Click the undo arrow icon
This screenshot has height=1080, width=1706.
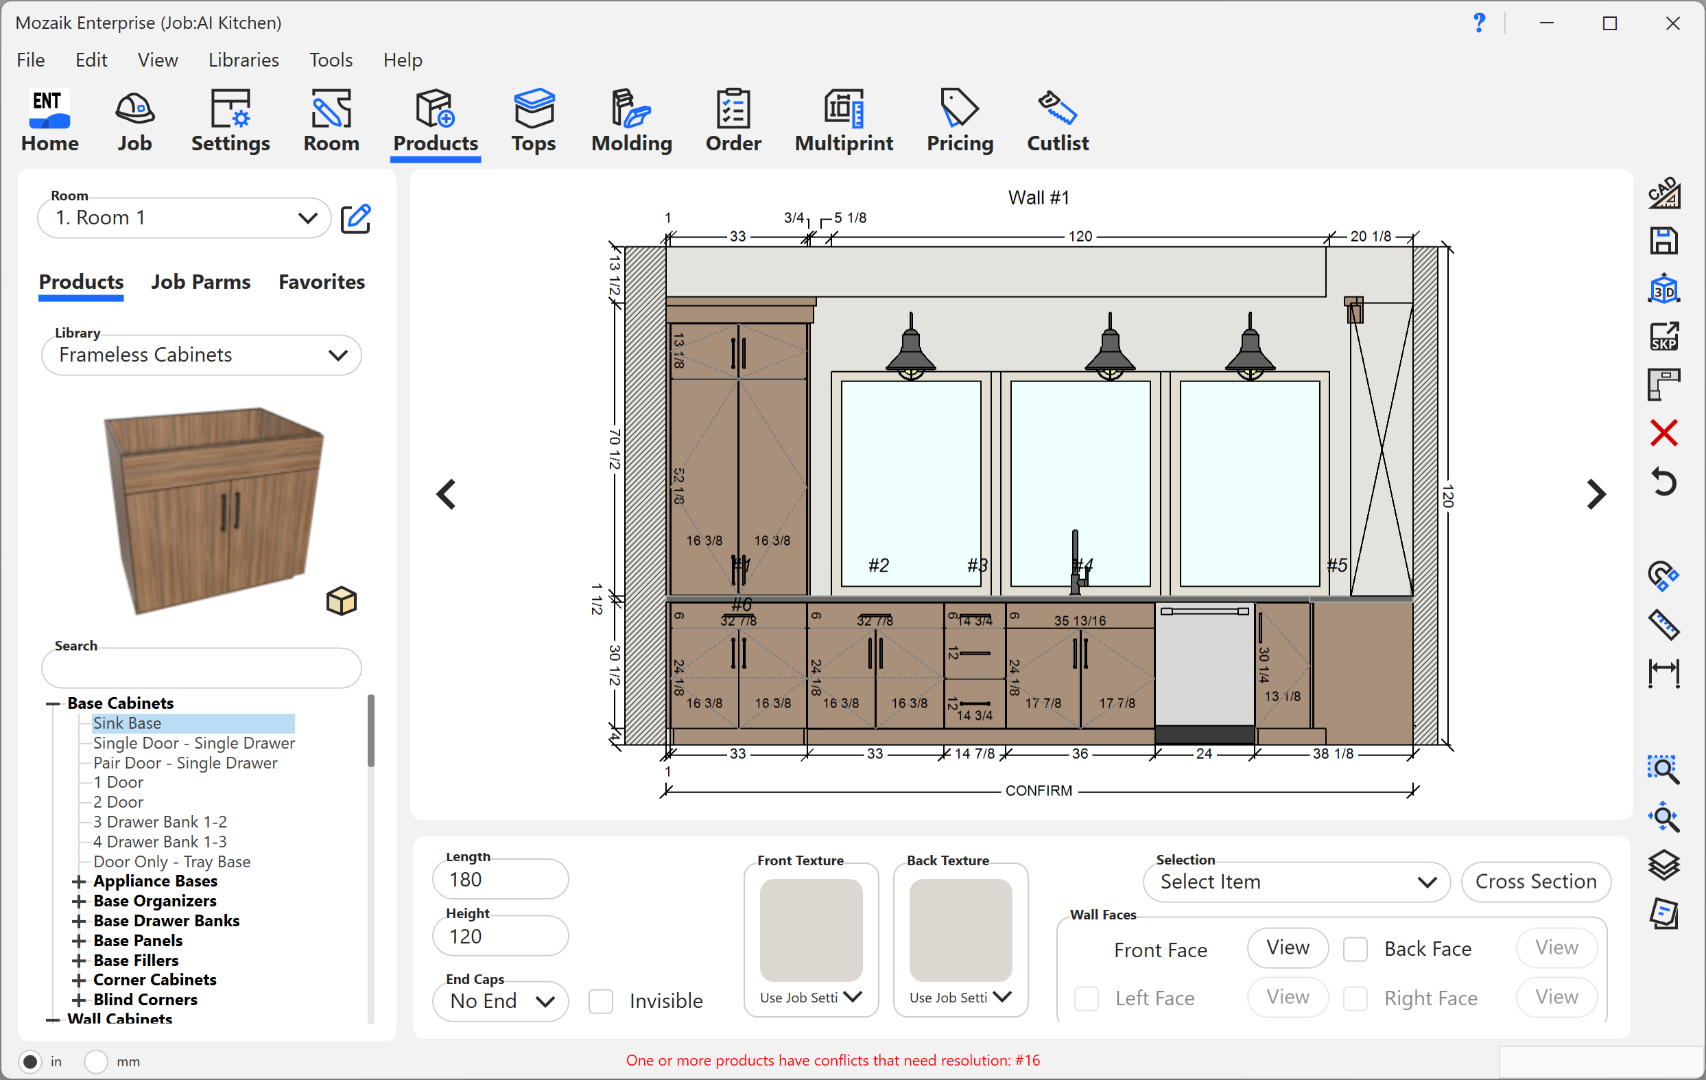pyautogui.click(x=1664, y=481)
